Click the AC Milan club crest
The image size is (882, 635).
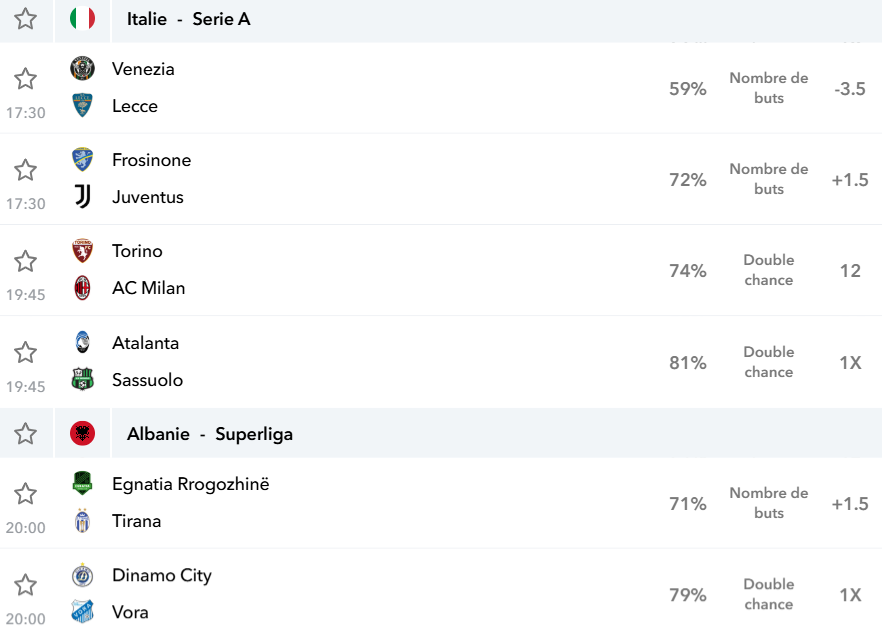(83, 288)
